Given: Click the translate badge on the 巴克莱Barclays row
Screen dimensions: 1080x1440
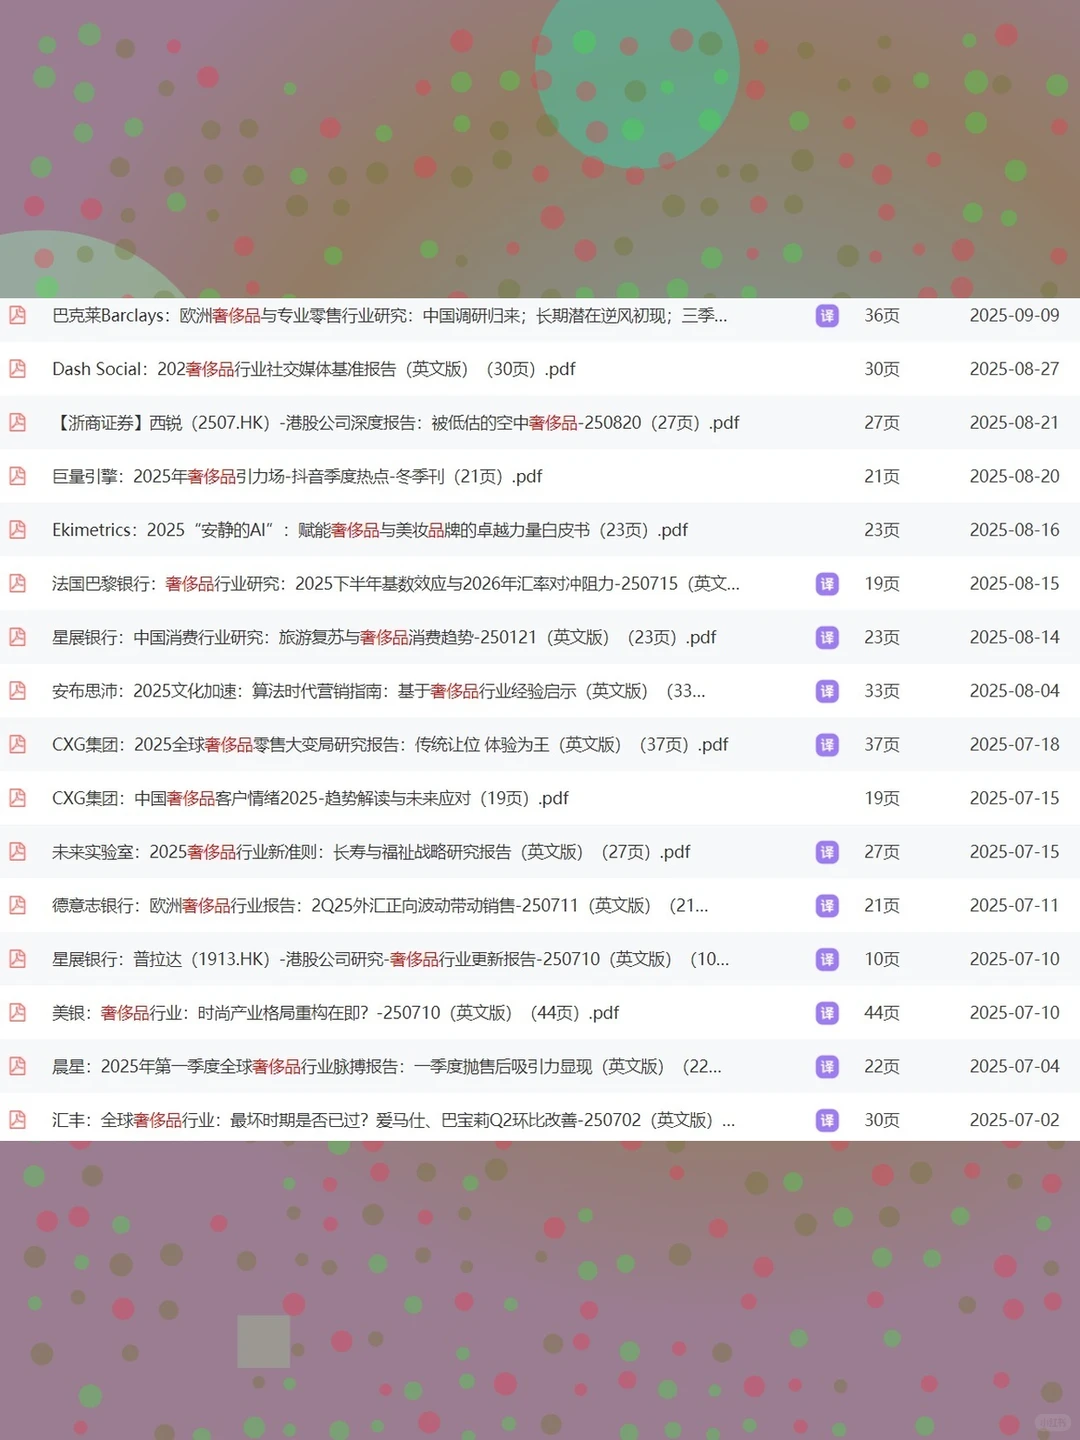Looking at the screenshot, I should pyautogui.click(x=827, y=316).
